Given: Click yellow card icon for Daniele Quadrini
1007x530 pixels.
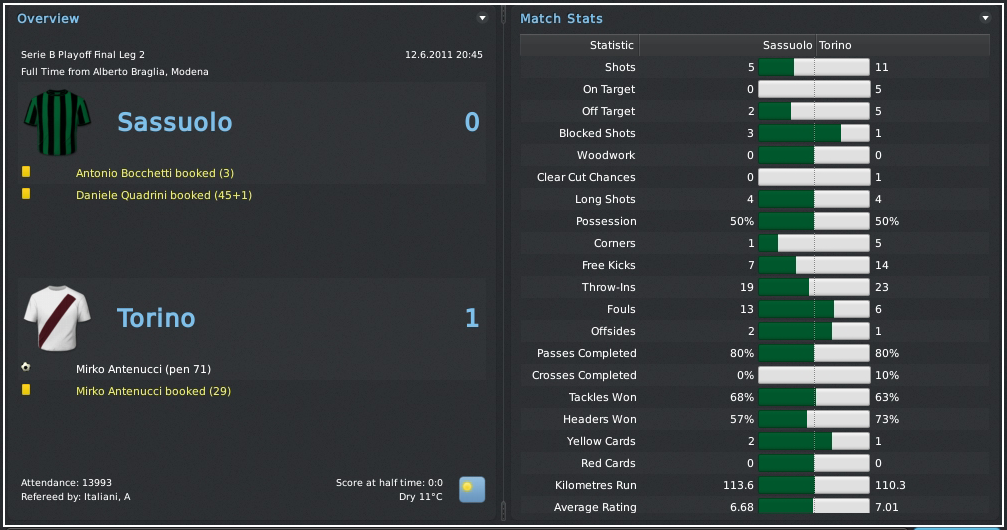Looking at the screenshot, I should (x=26, y=194).
